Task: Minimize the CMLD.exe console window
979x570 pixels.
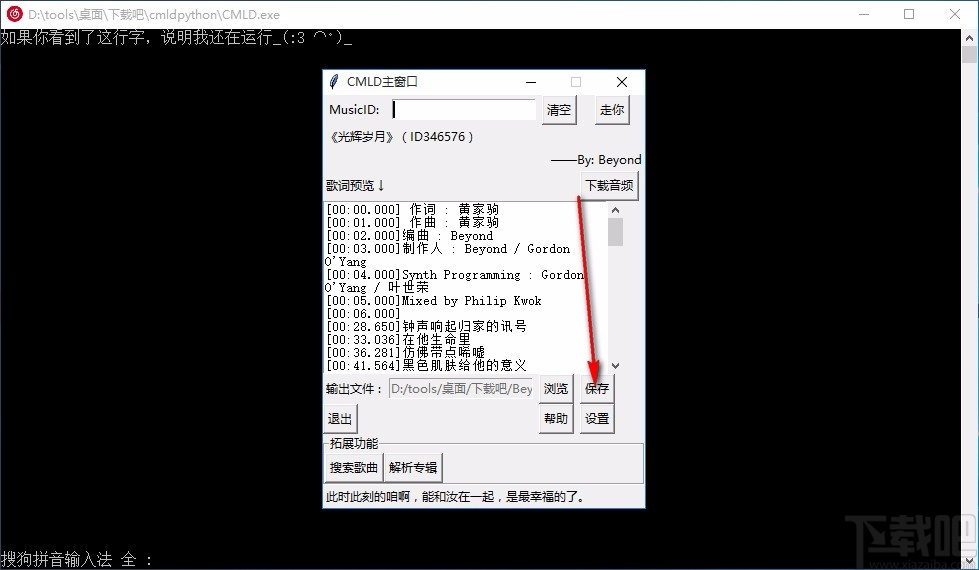Action: click(x=864, y=14)
